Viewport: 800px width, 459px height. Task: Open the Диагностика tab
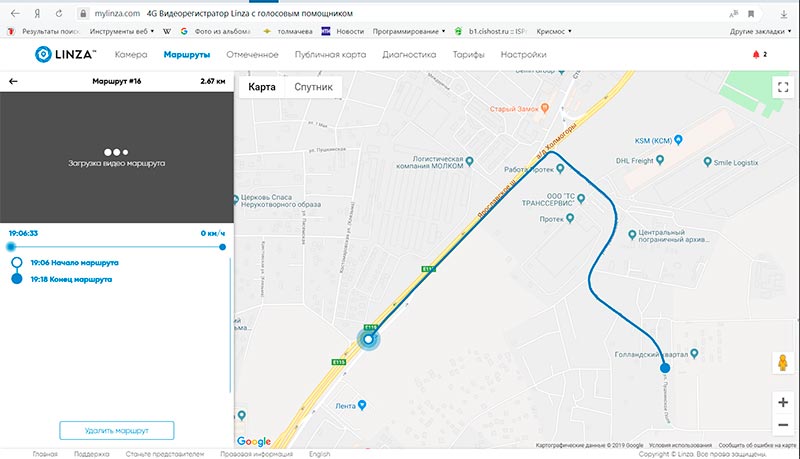[409, 55]
